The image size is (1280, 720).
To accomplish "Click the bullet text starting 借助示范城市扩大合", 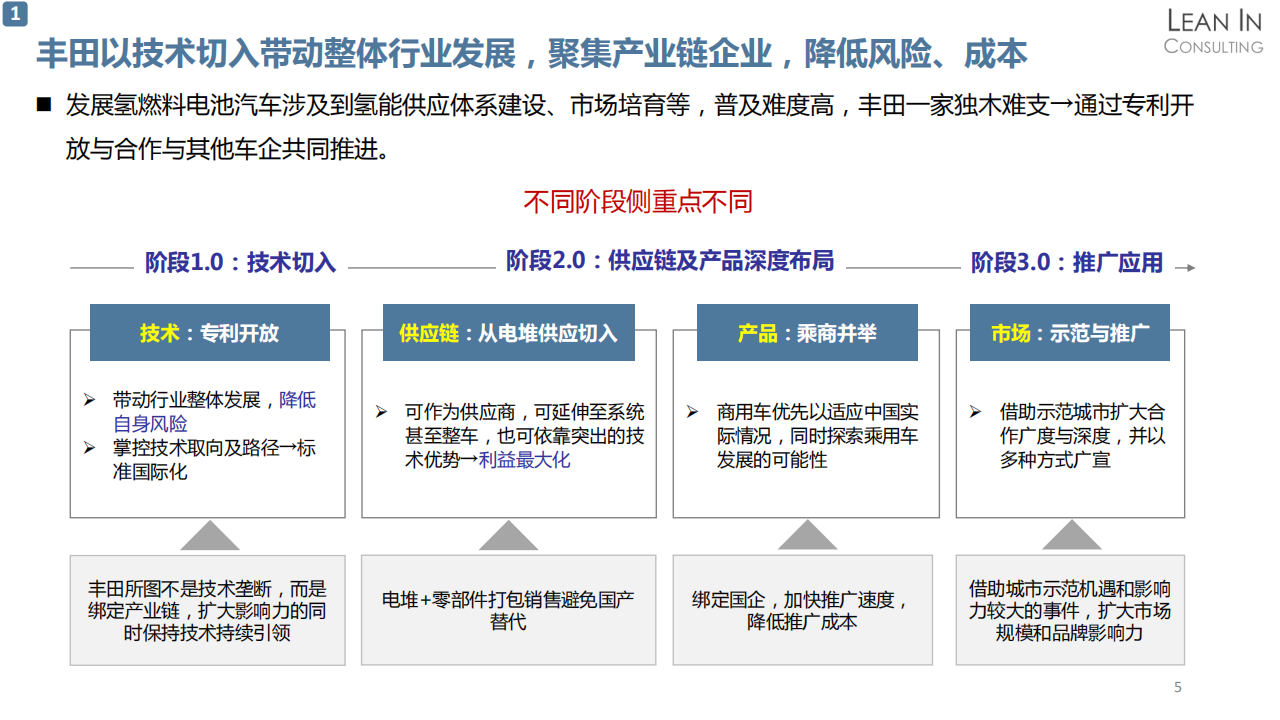I will click(1082, 436).
